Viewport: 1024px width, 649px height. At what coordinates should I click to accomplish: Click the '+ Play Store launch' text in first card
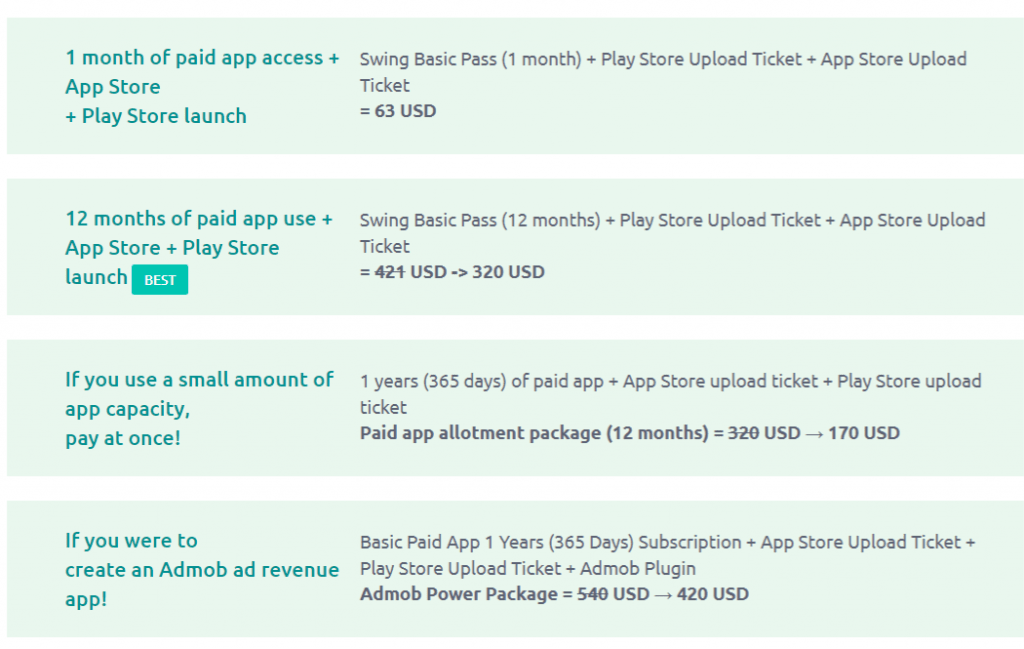(156, 116)
